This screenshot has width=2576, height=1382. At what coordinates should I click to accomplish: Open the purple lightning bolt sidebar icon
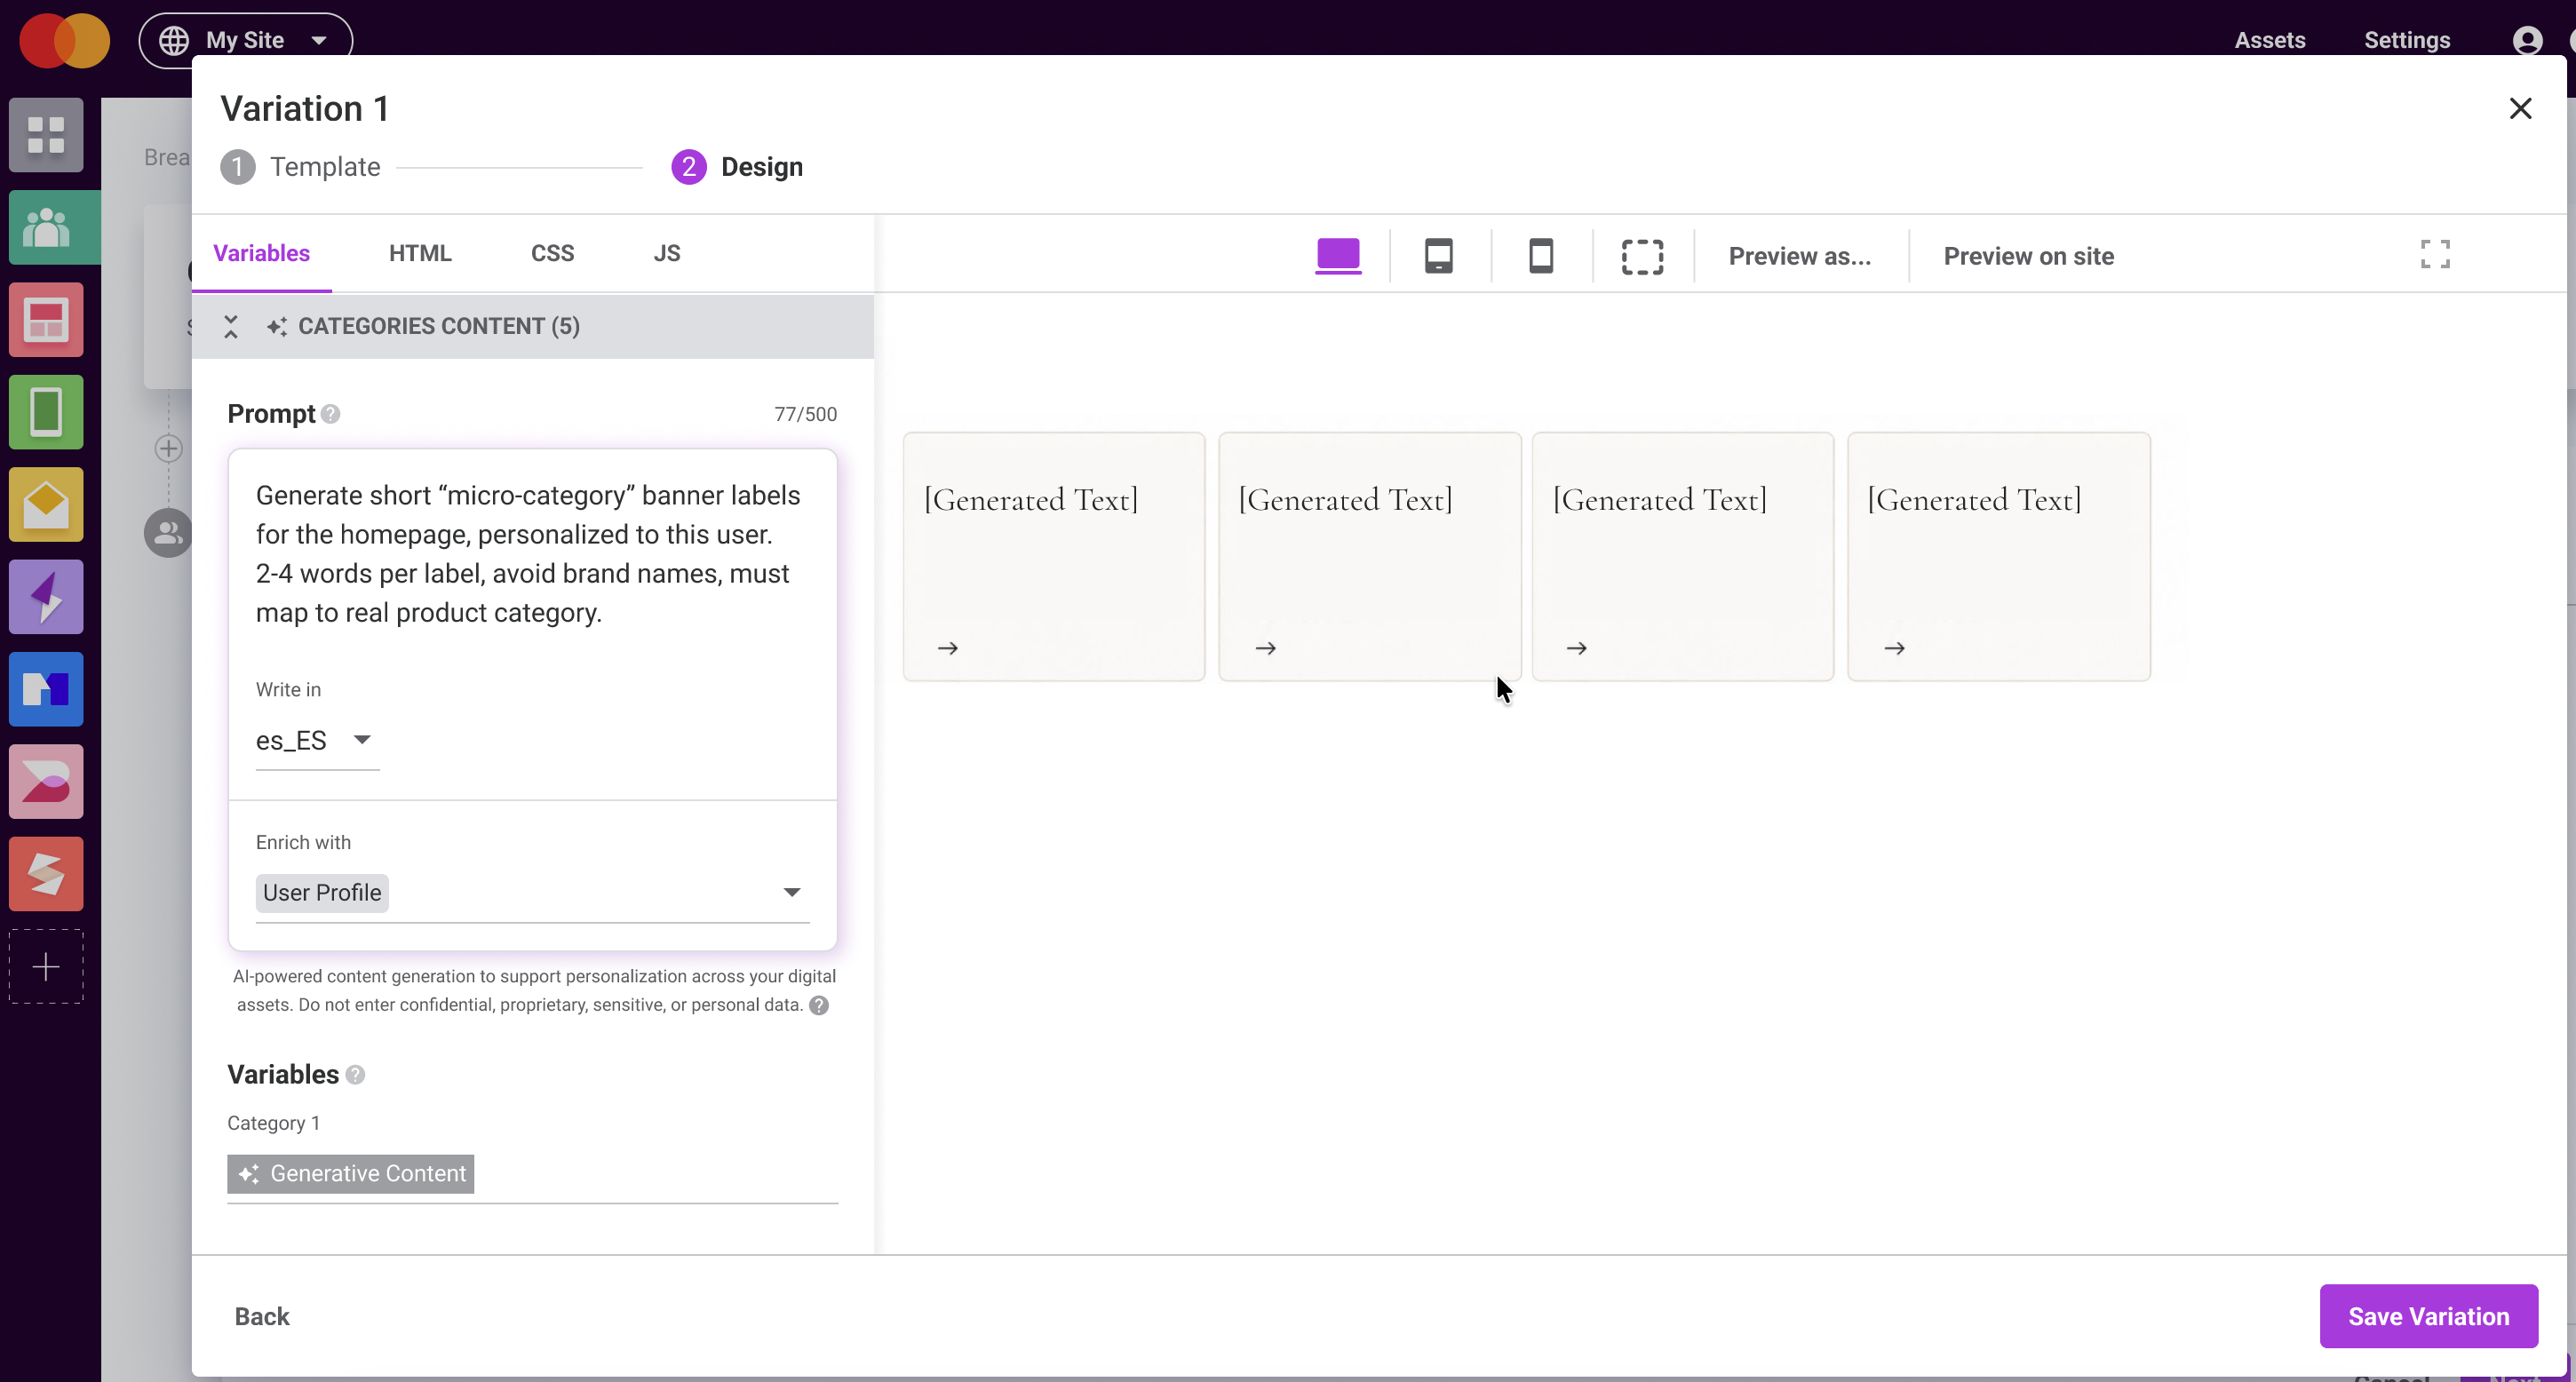click(x=46, y=597)
